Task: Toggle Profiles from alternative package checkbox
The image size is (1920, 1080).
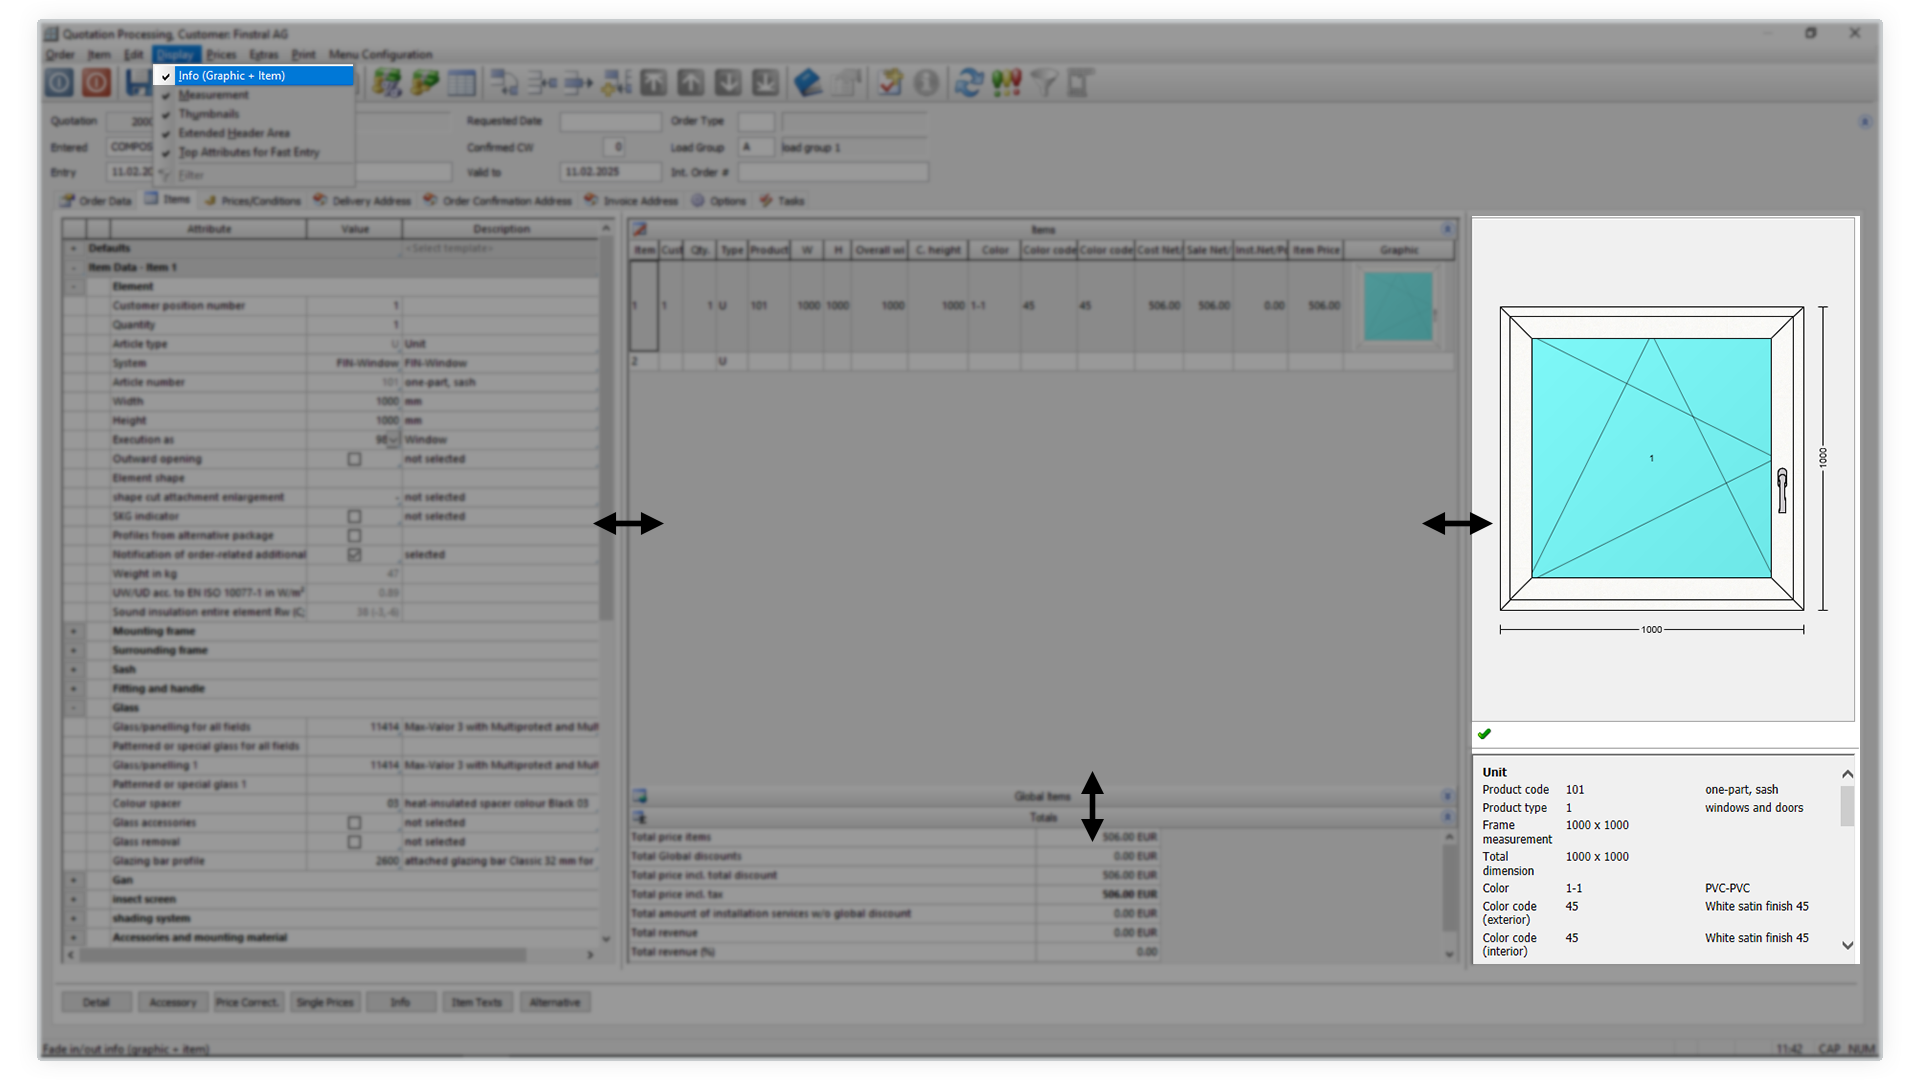Action: click(x=354, y=535)
